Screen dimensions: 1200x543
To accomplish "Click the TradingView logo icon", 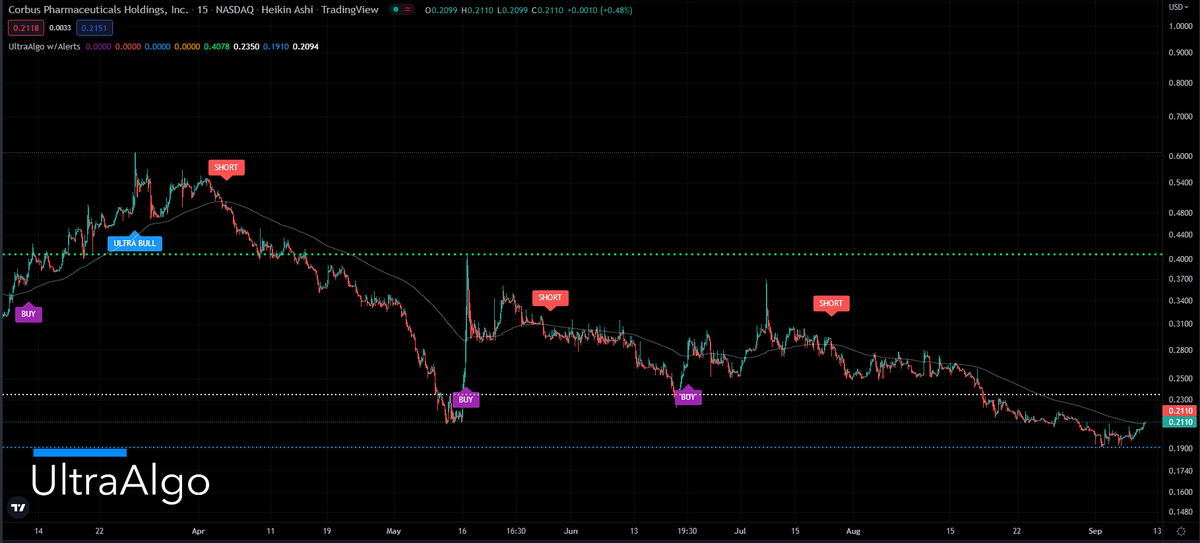I will pos(18,508).
